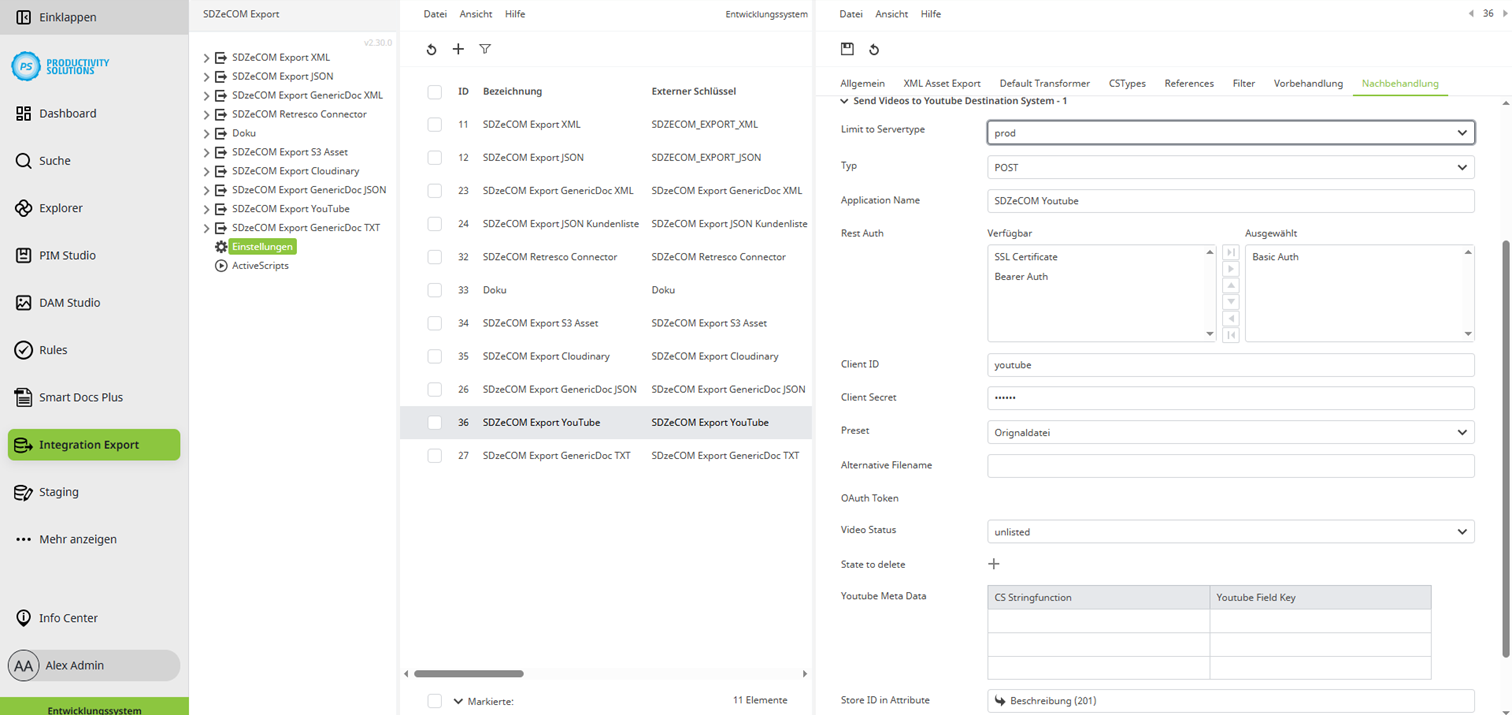The height and width of the screenshot is (715, 1512).
Task: Open the Suche search section
Action: [x=24, y=160]
